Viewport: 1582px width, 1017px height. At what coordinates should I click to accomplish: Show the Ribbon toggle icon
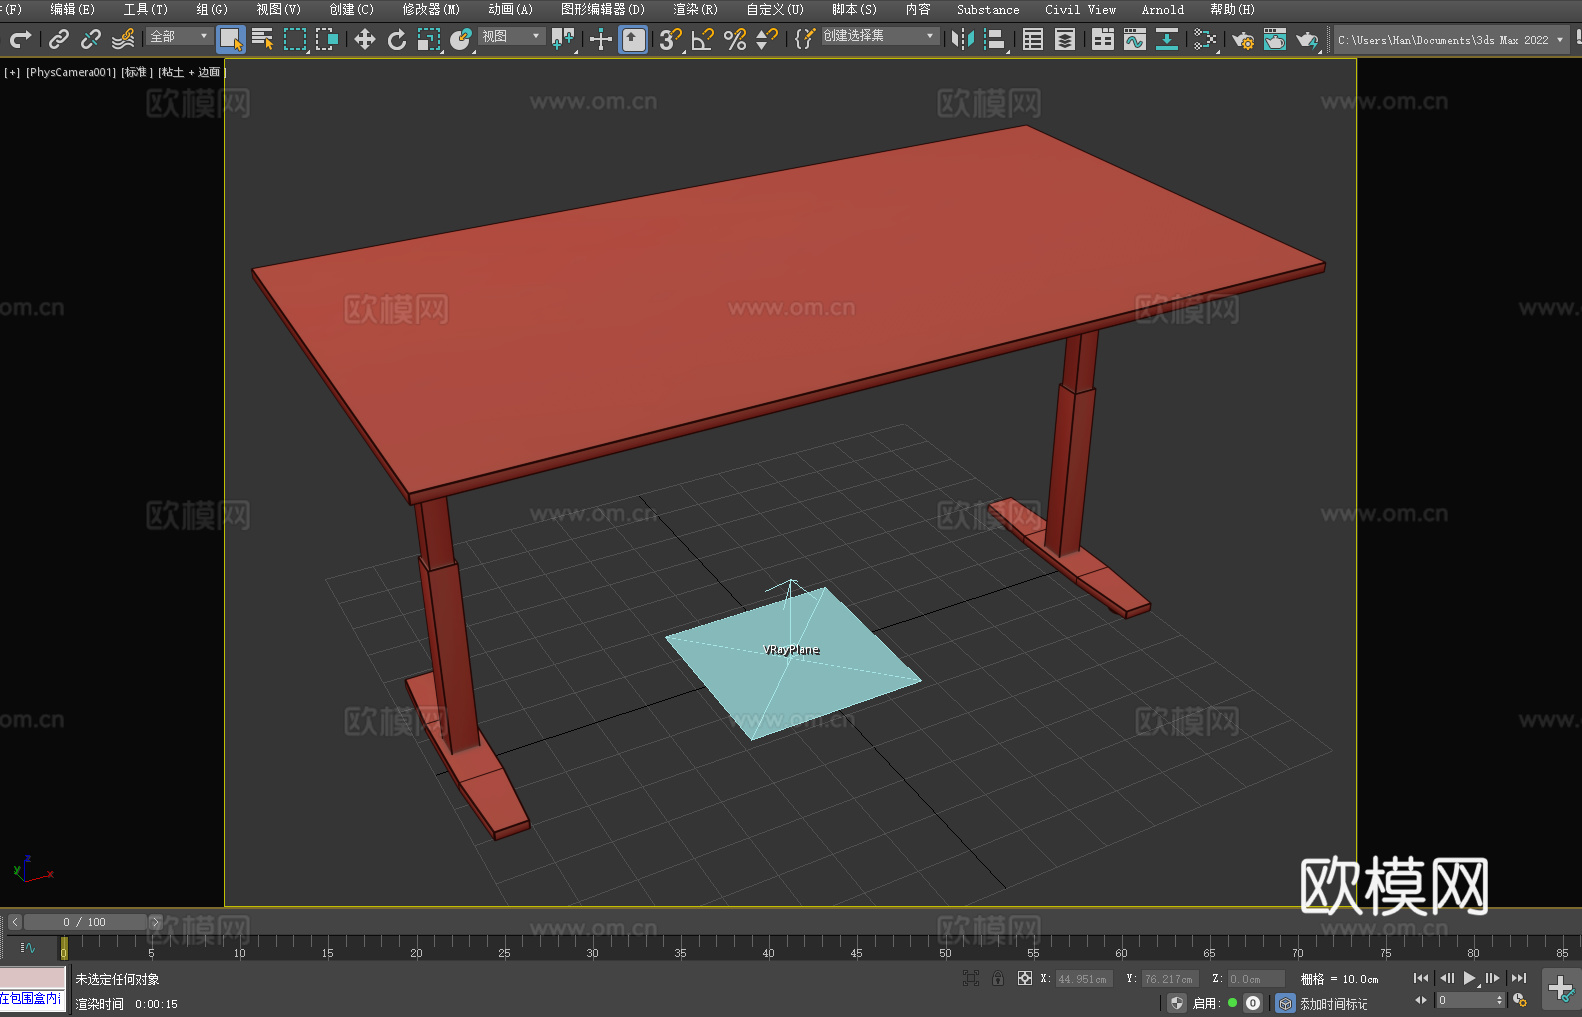[x=1103, y=39]
